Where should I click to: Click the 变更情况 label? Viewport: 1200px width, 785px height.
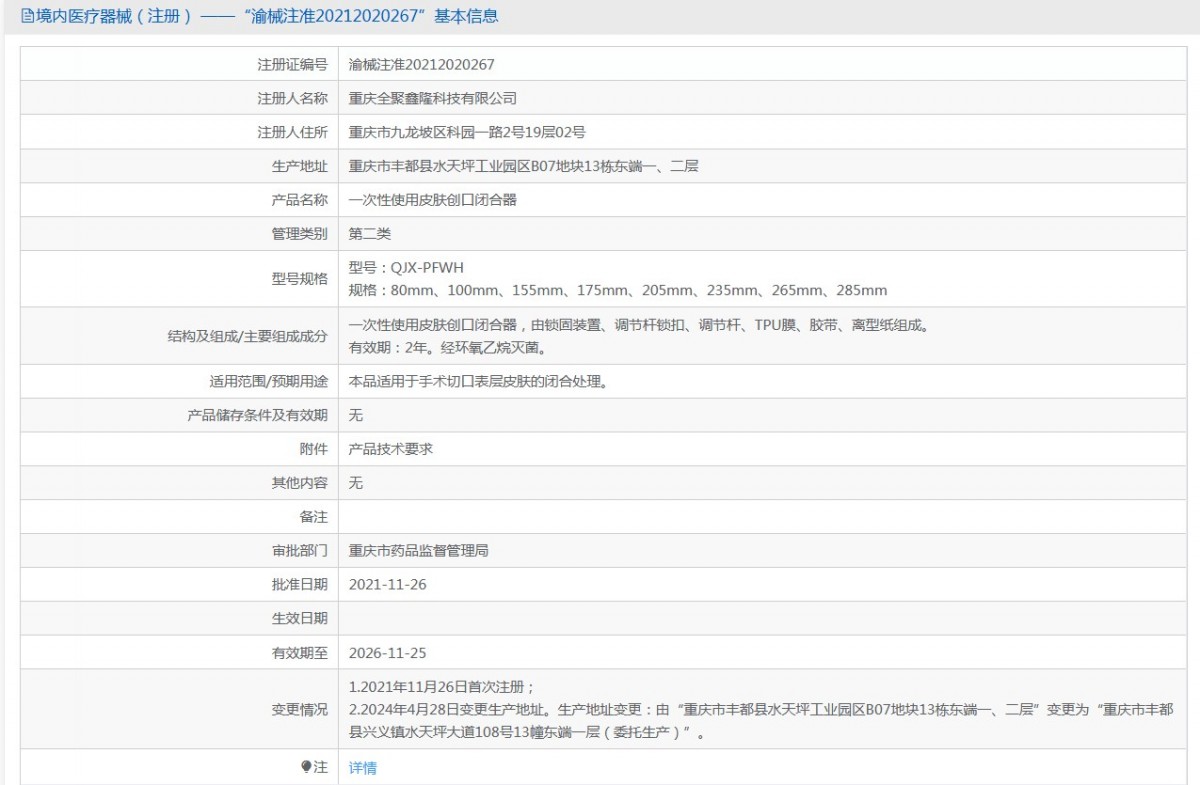tap(299, 710)
